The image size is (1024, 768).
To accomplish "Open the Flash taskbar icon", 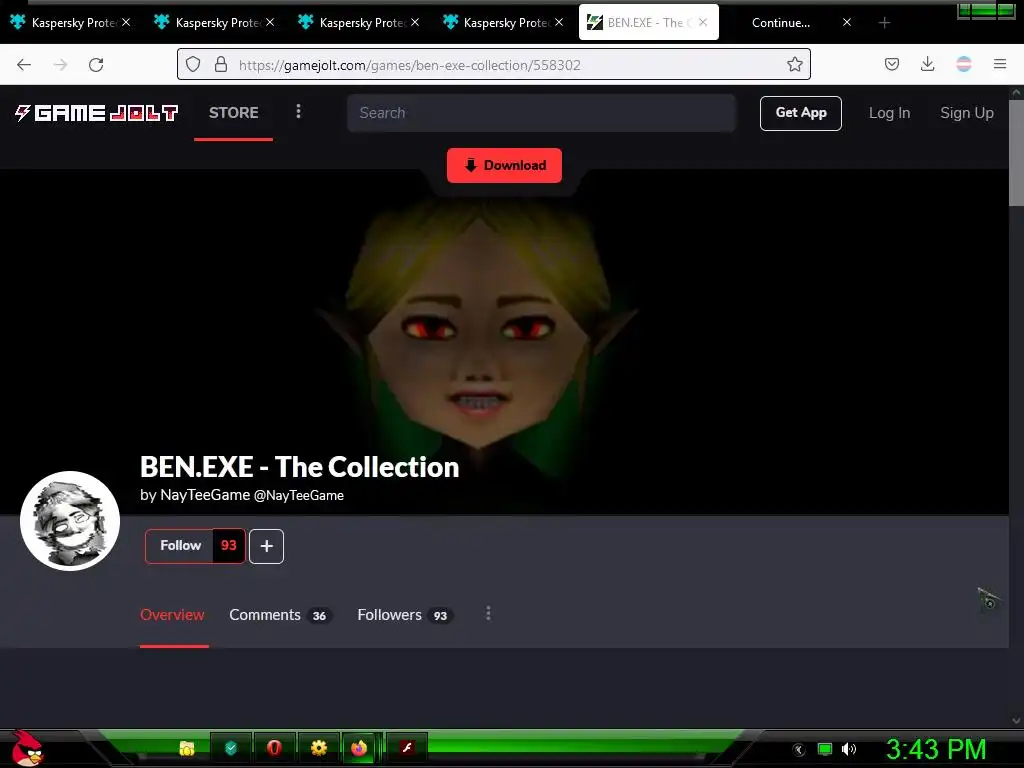I will coord(407,747).
